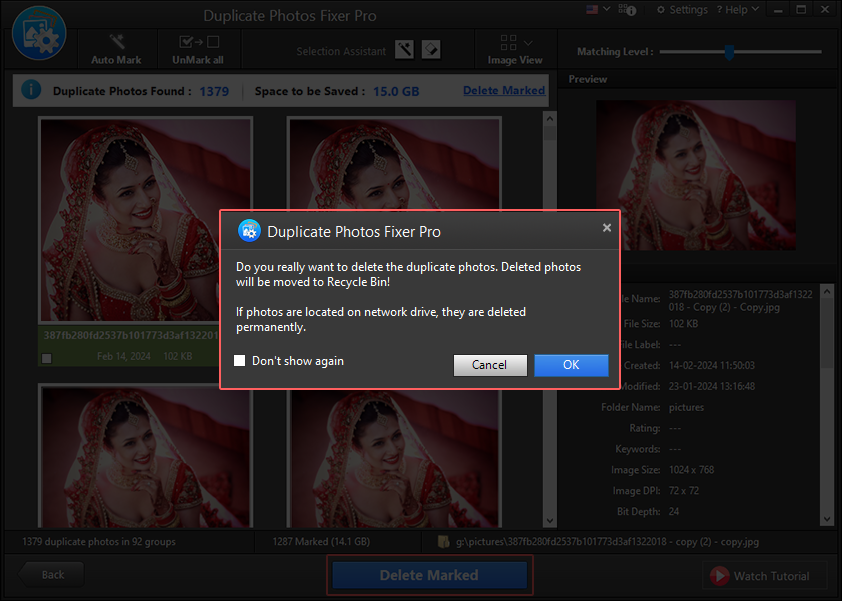Click the Bit Depth value 24
The height and width of the screenshot is (601, 842).
pyautogui.click(x=674, y=512)
